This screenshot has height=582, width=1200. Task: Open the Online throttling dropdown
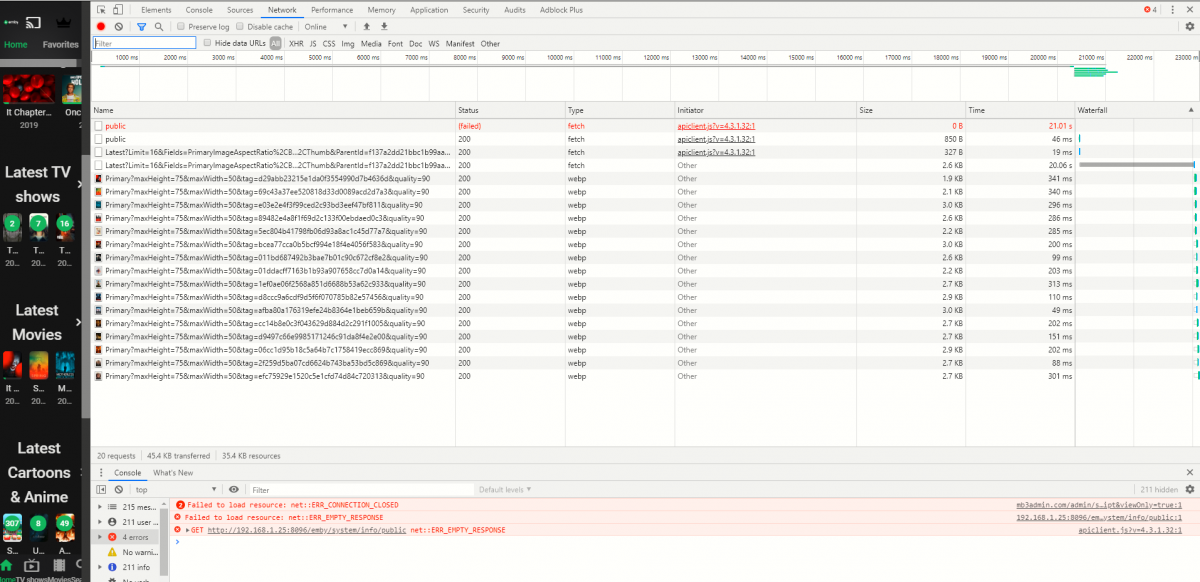tap(329, 27)
